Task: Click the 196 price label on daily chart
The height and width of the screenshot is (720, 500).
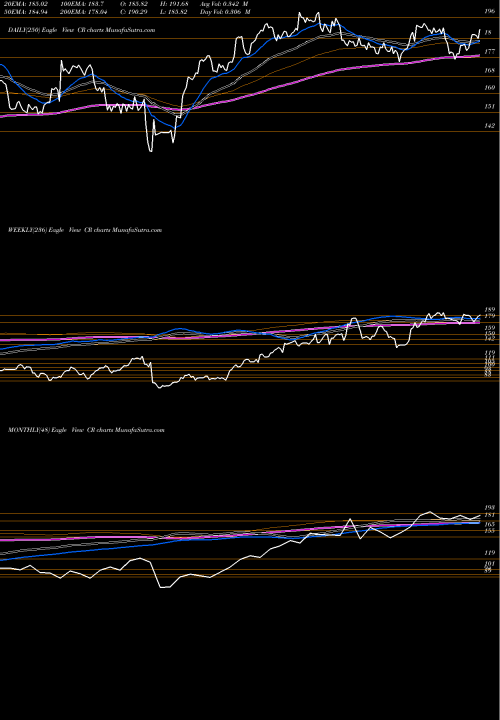Action: 490,11
